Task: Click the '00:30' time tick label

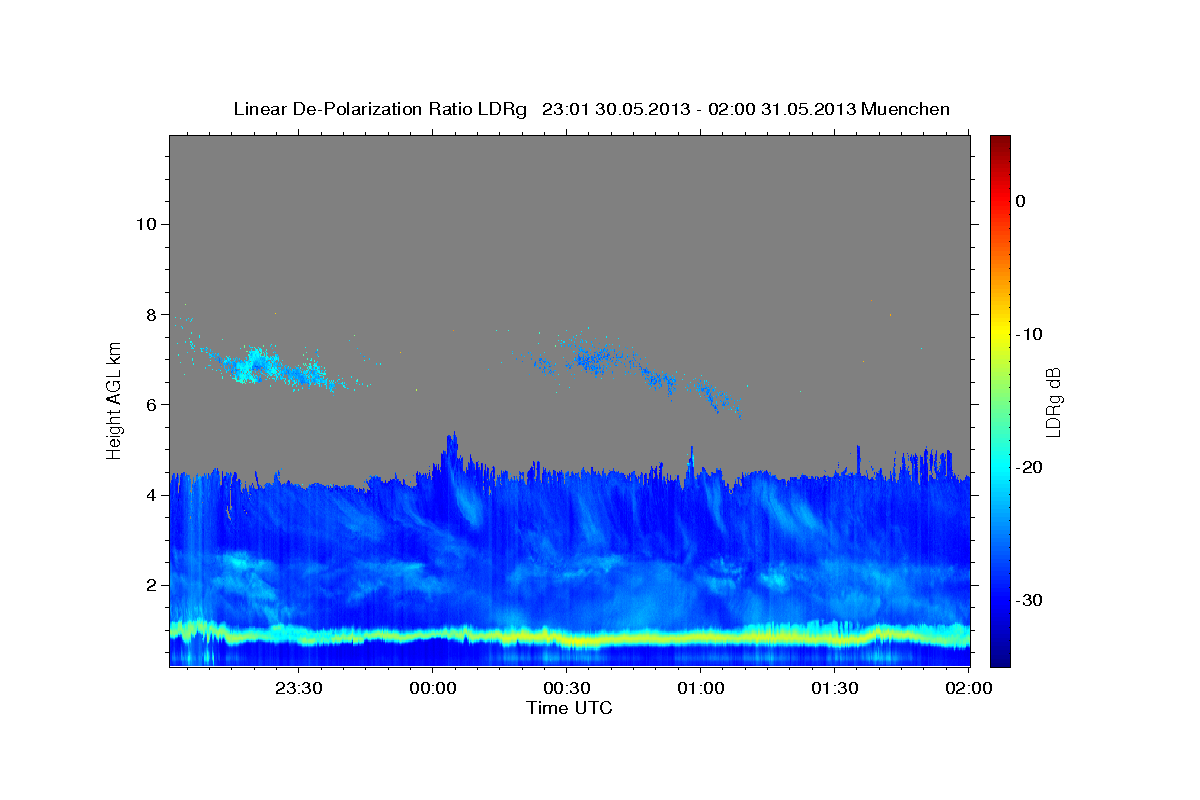Action: 566,688
